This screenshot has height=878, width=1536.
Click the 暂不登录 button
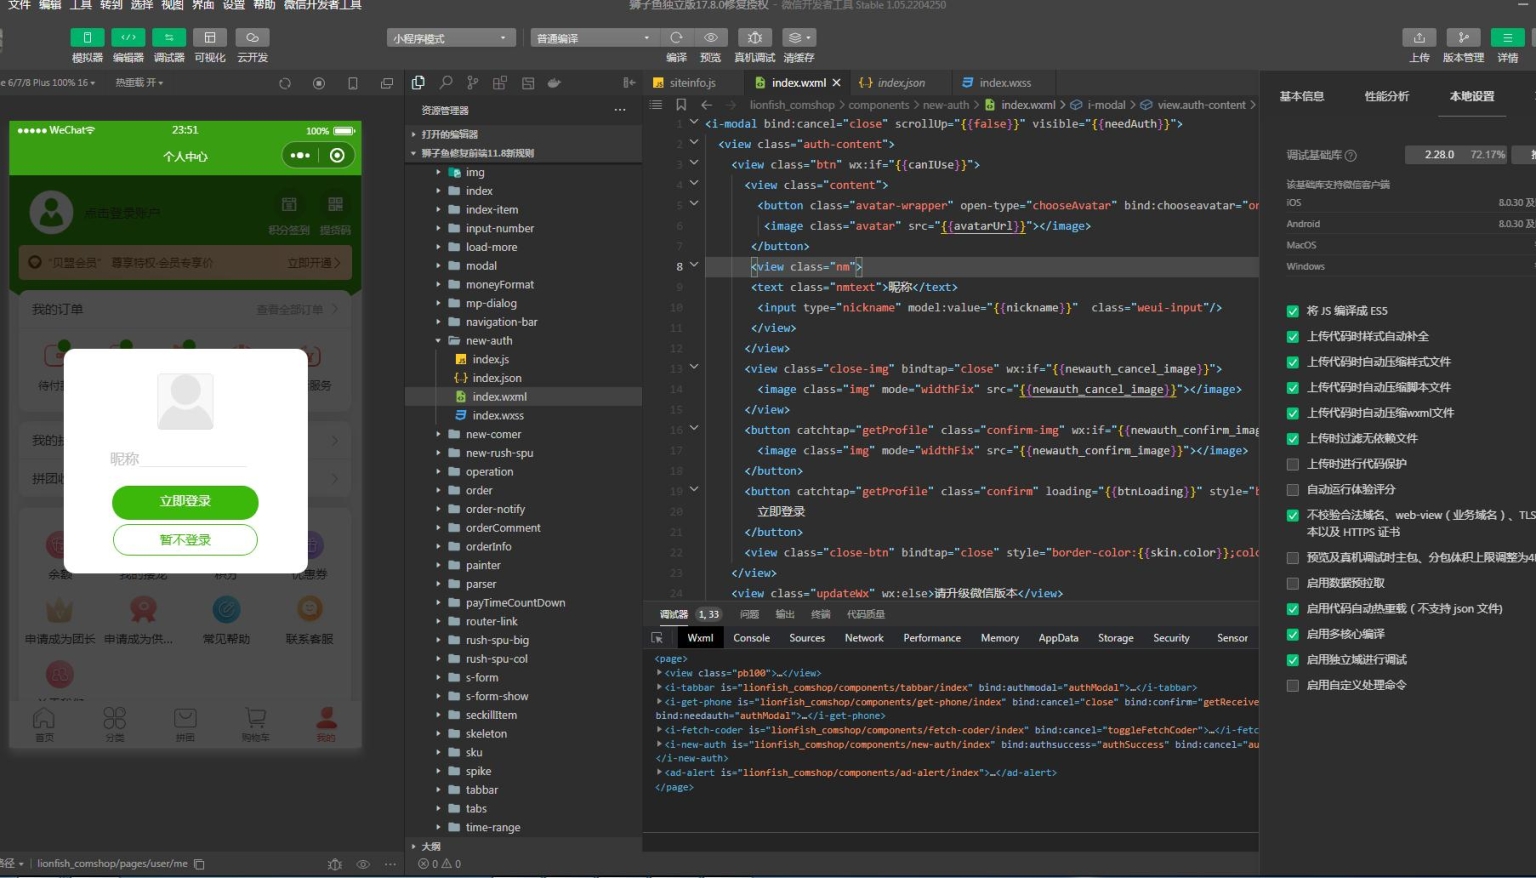pos(185,540)
